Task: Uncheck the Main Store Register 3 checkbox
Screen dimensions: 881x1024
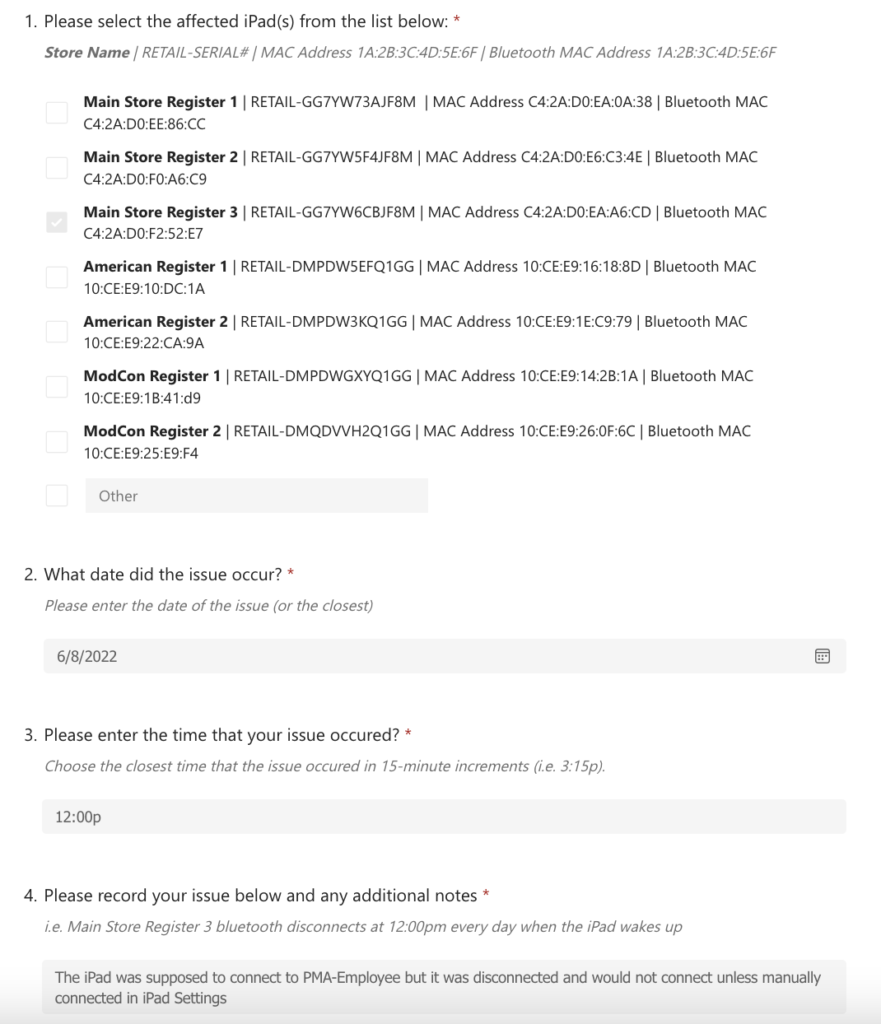Action: click(x=57, y=223)
